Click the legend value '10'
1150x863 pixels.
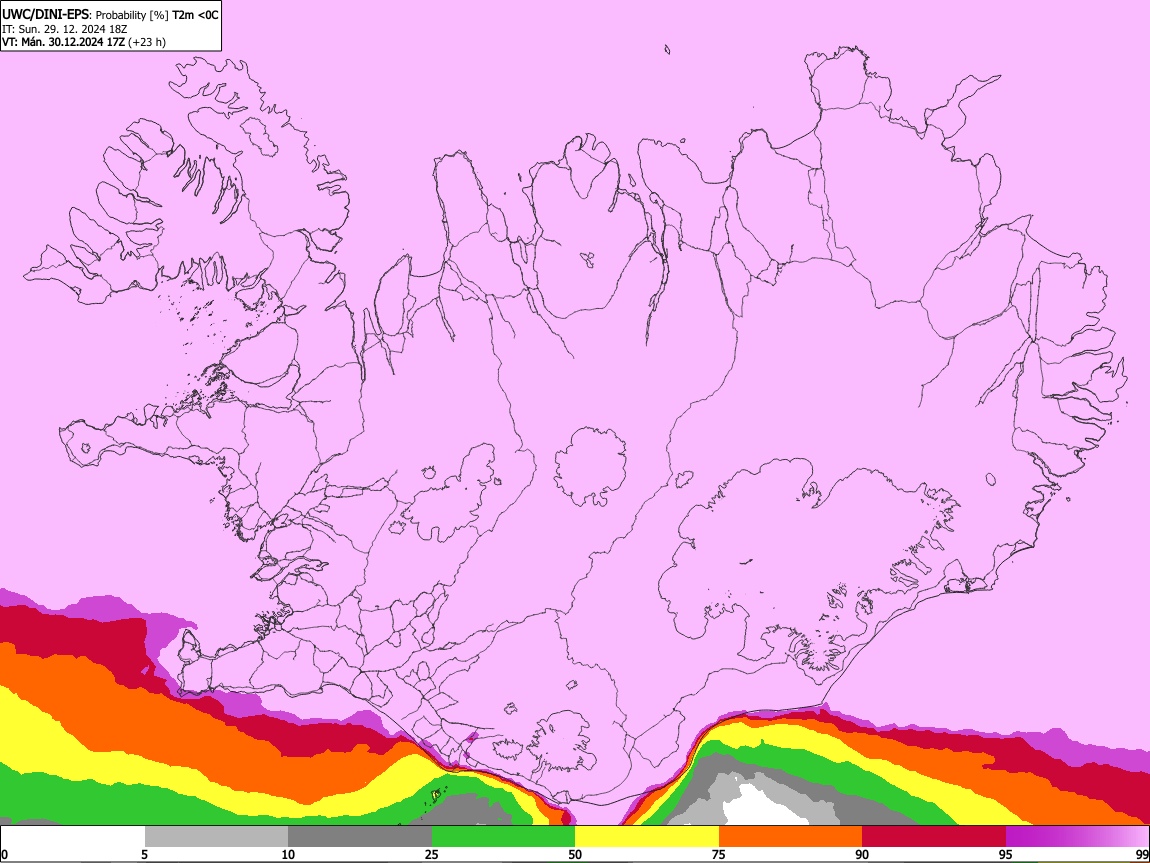tap(288, 854)
